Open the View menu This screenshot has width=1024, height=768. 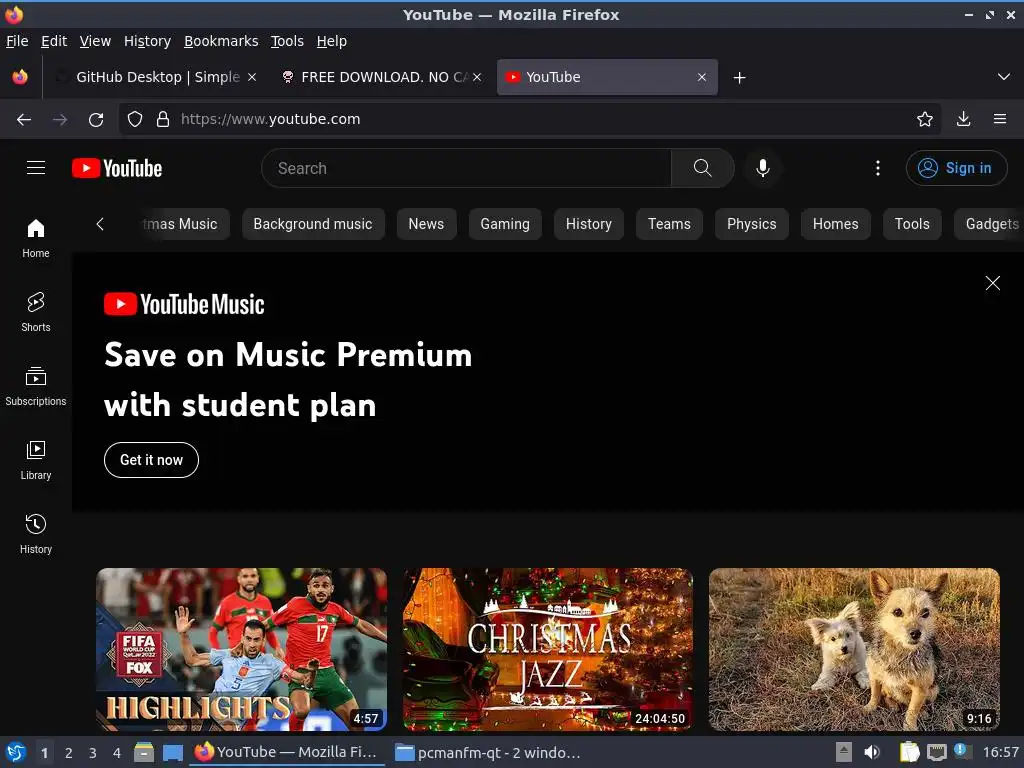(x=95, y=41)
